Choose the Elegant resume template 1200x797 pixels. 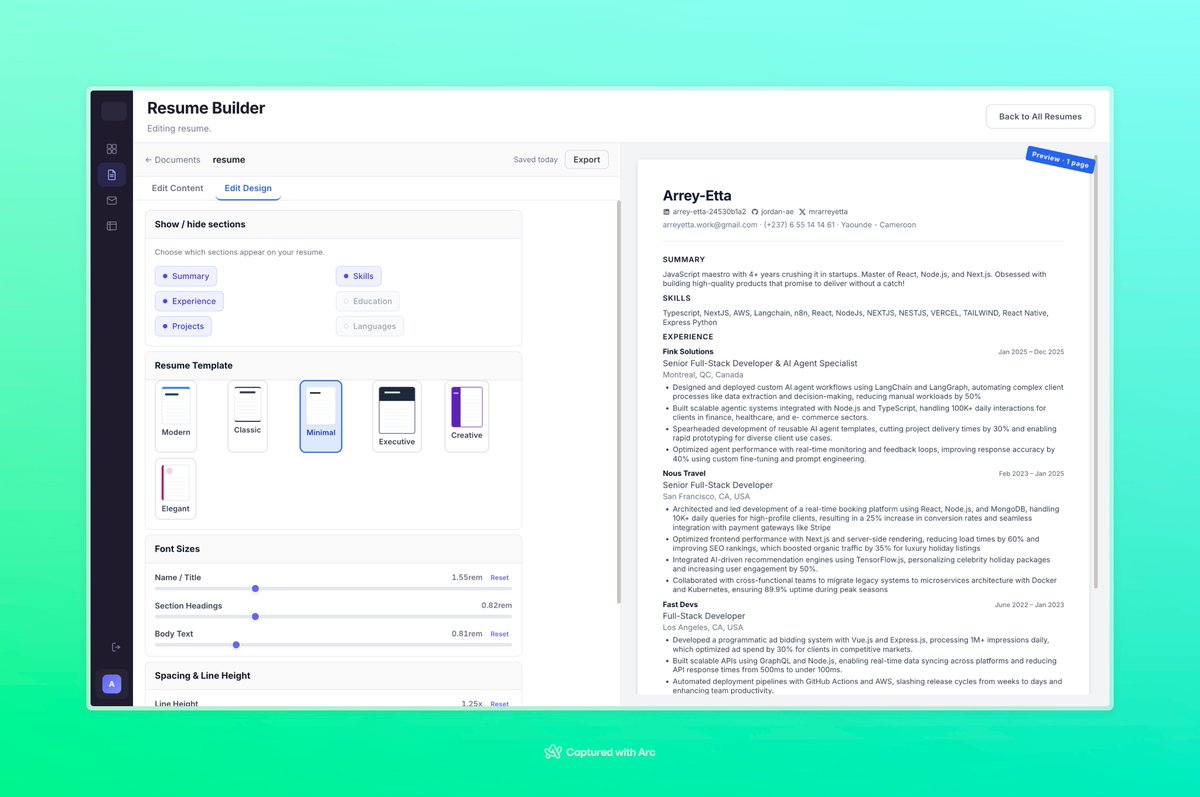click(176, 489)
